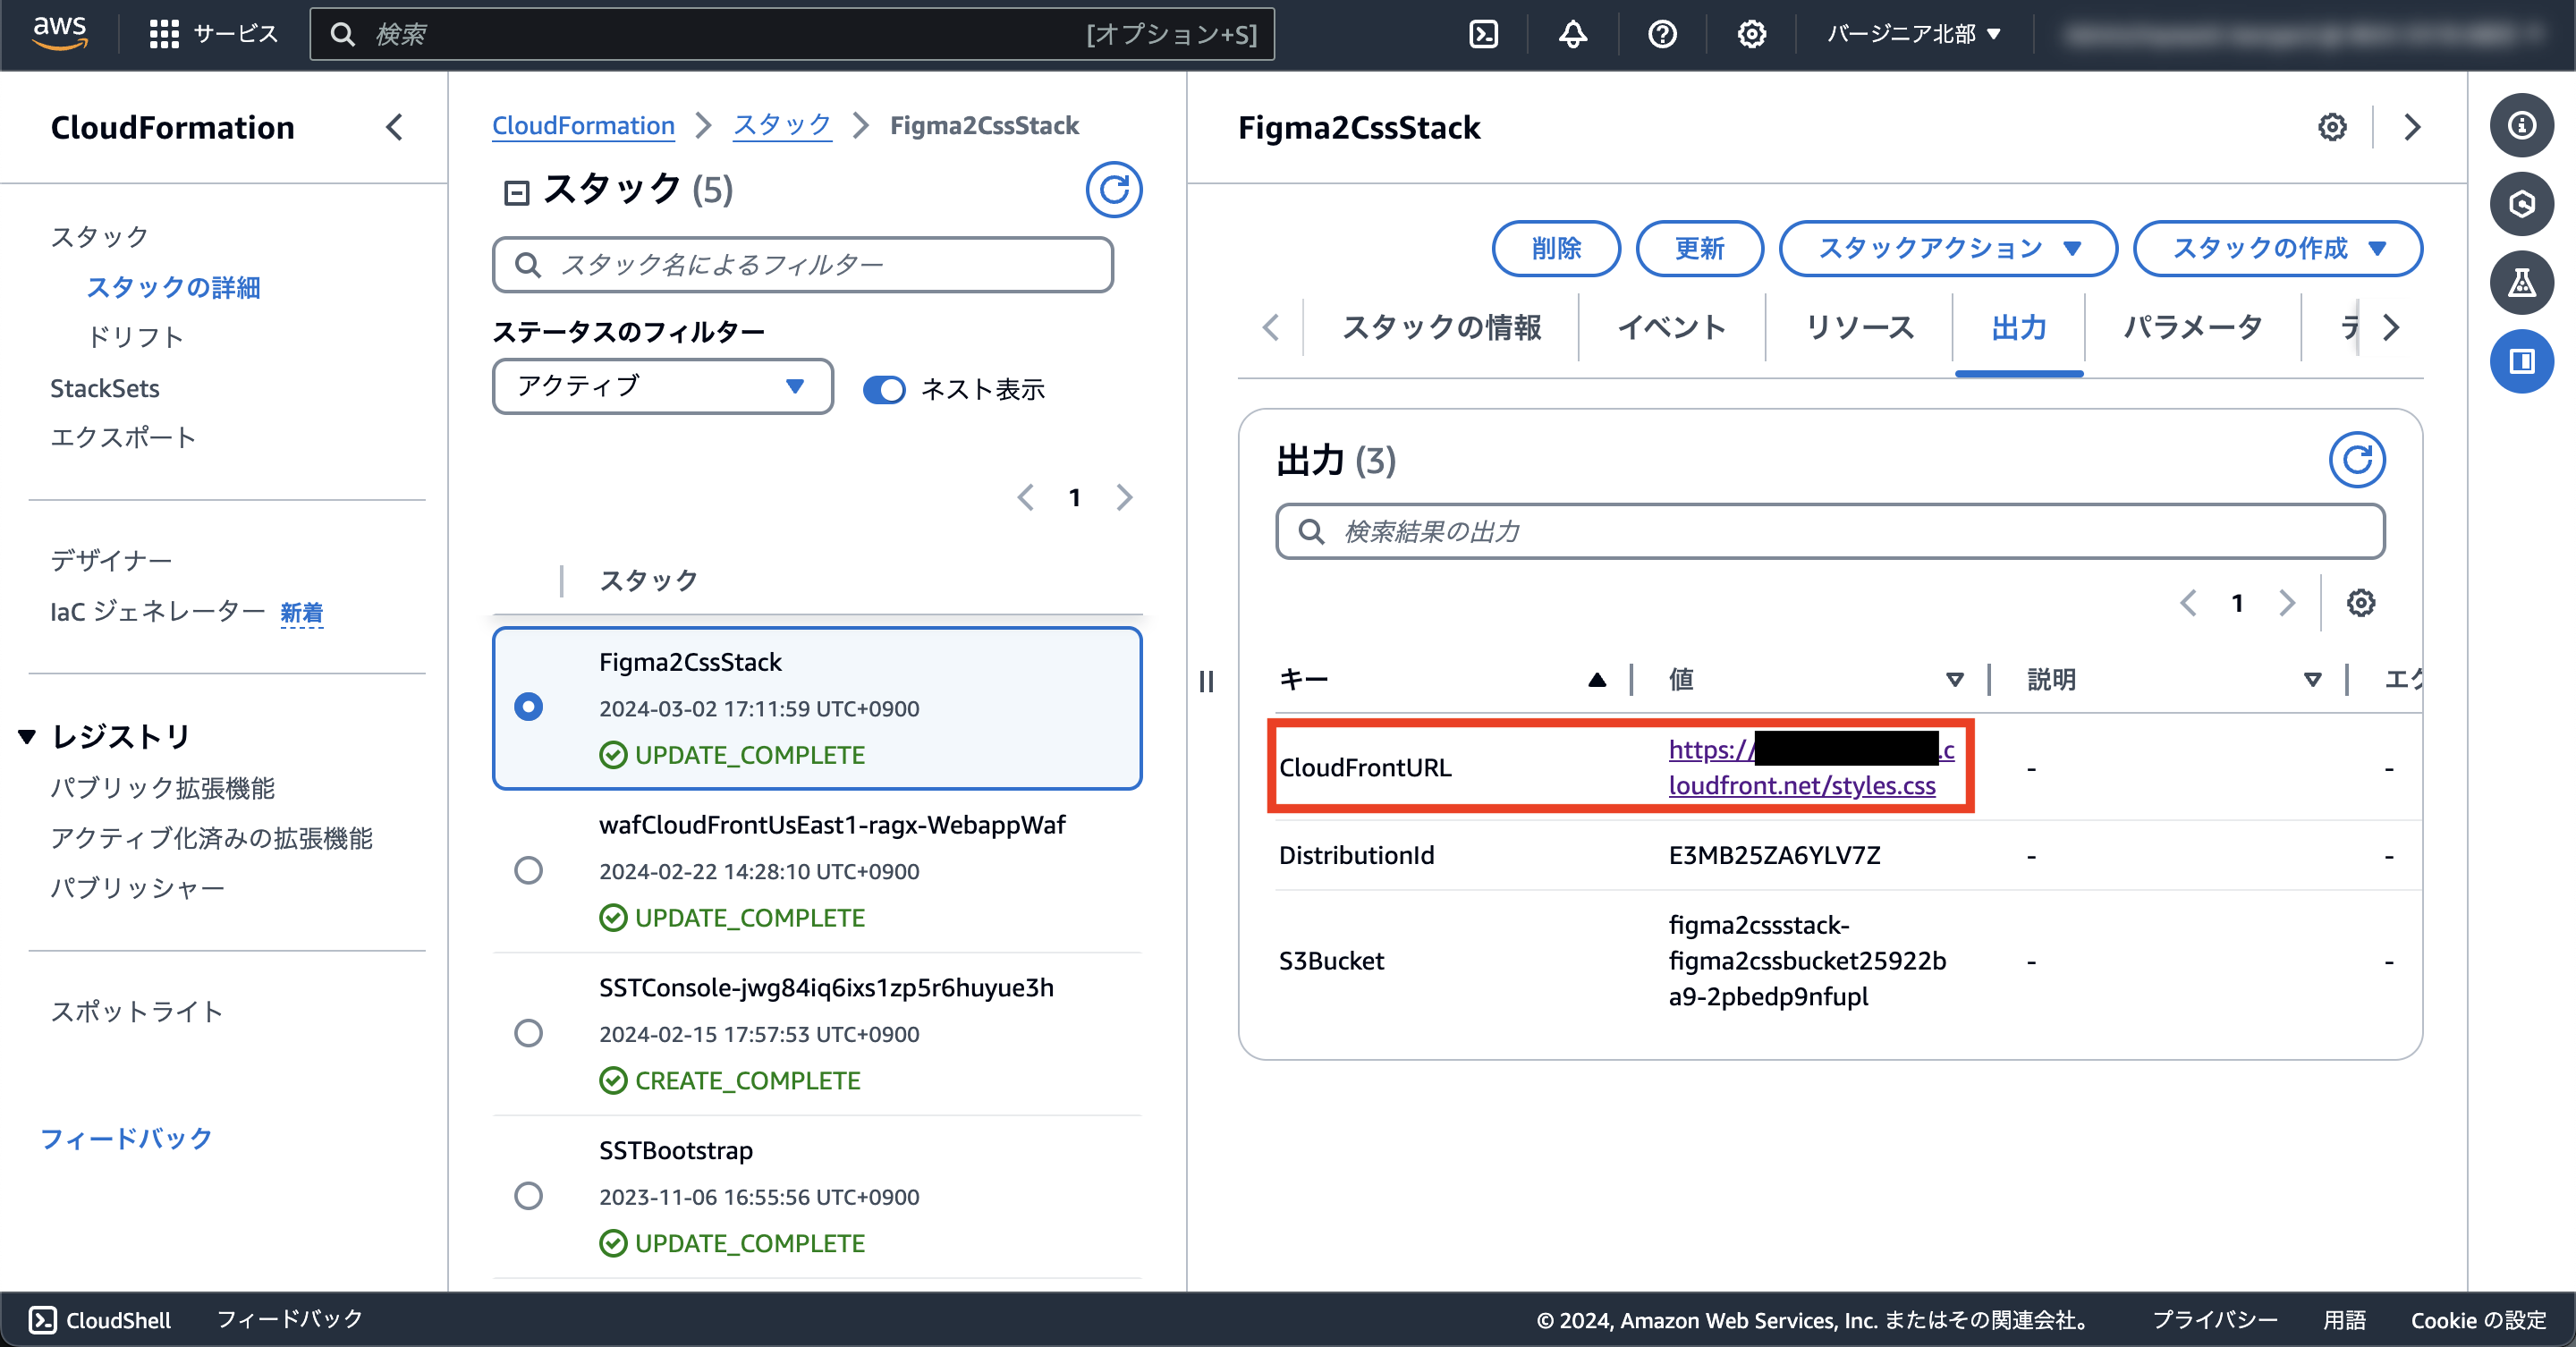Click the AWS logo home icon
The width and height of the screenshot is (2576, 1347).
tap(60, 33)
